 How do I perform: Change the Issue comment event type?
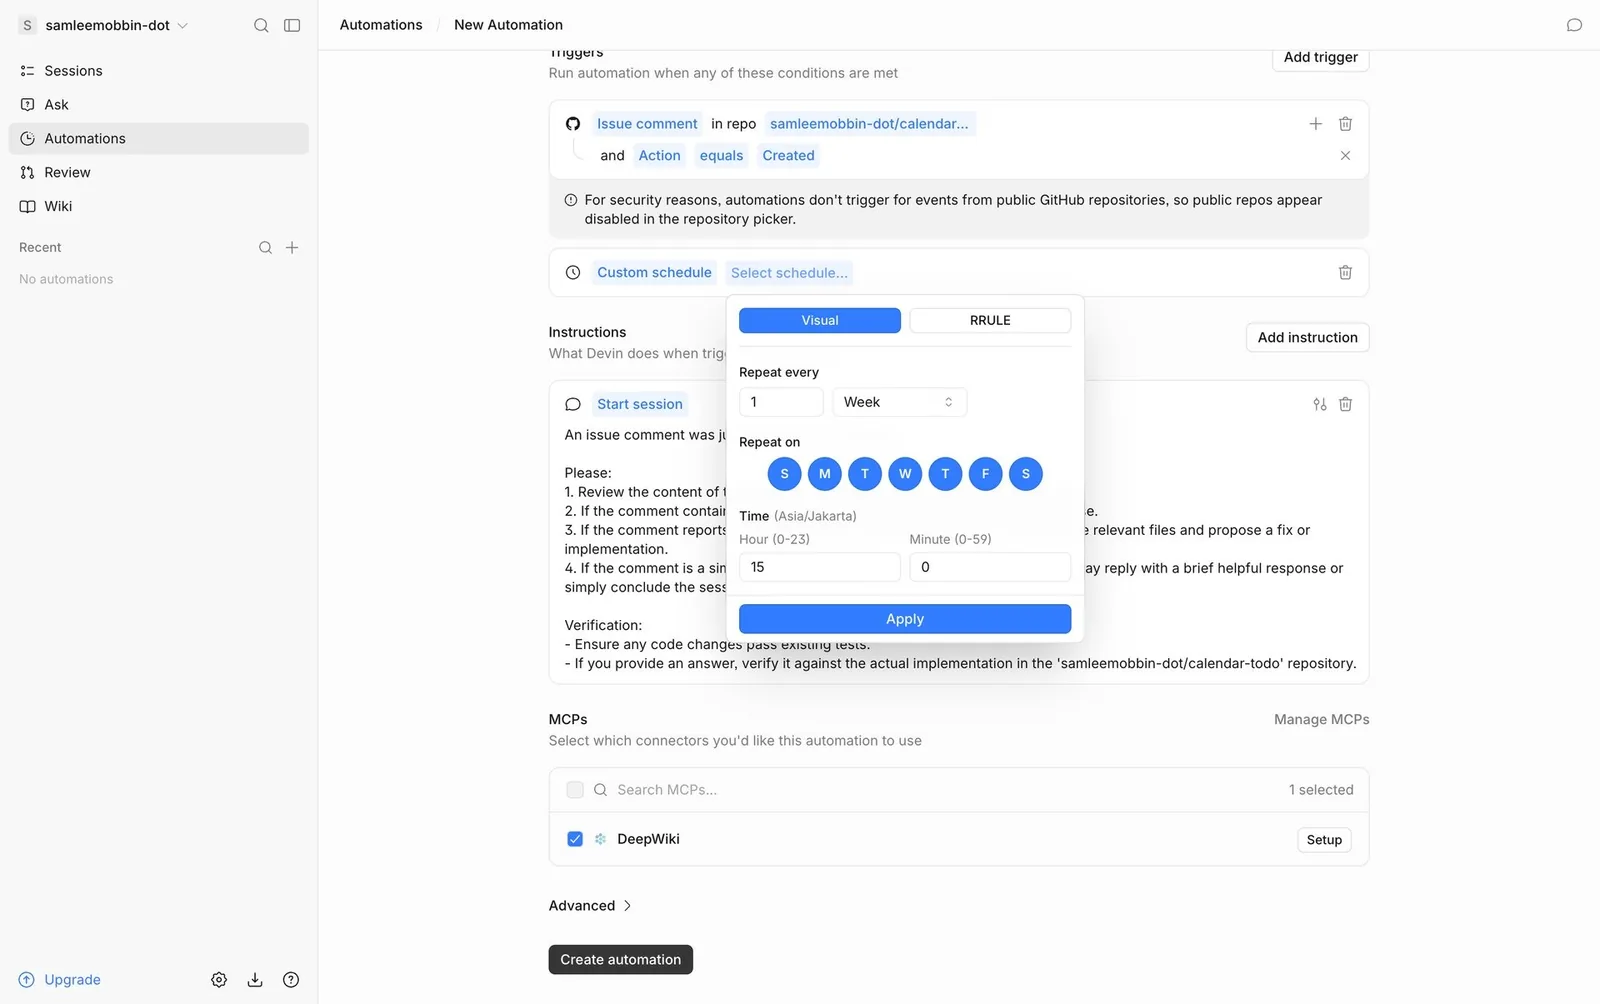647,124
